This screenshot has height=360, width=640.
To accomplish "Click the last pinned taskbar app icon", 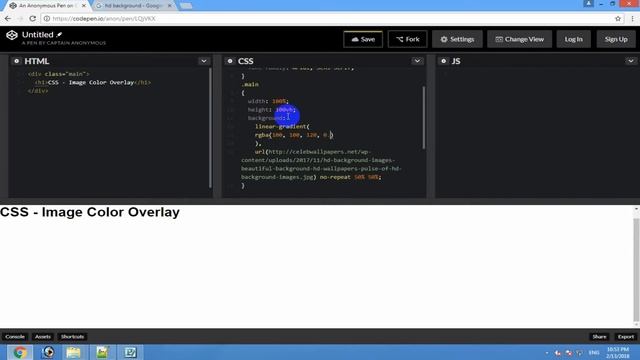I will (131, 352).
